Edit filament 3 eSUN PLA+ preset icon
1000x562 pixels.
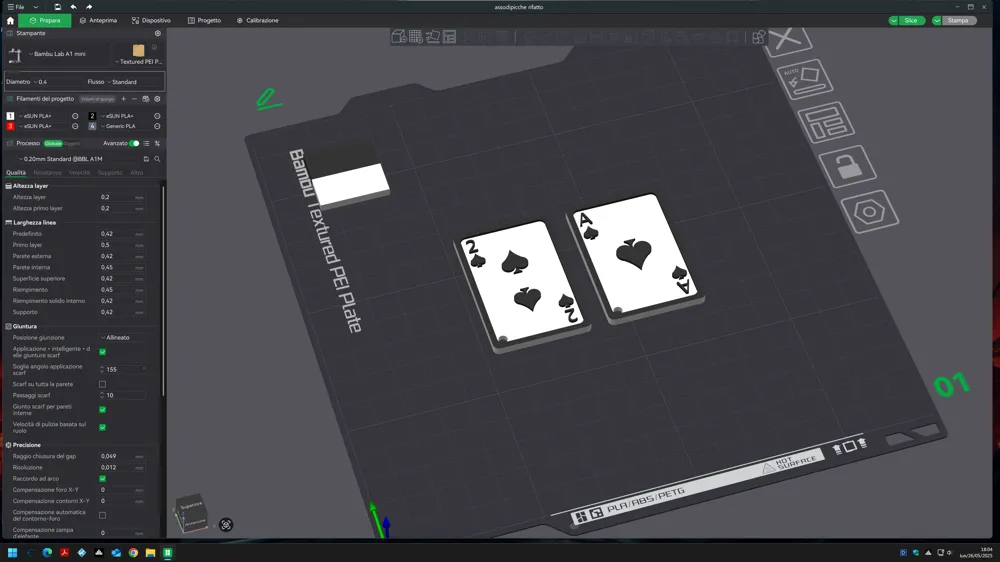pos(75,126)
